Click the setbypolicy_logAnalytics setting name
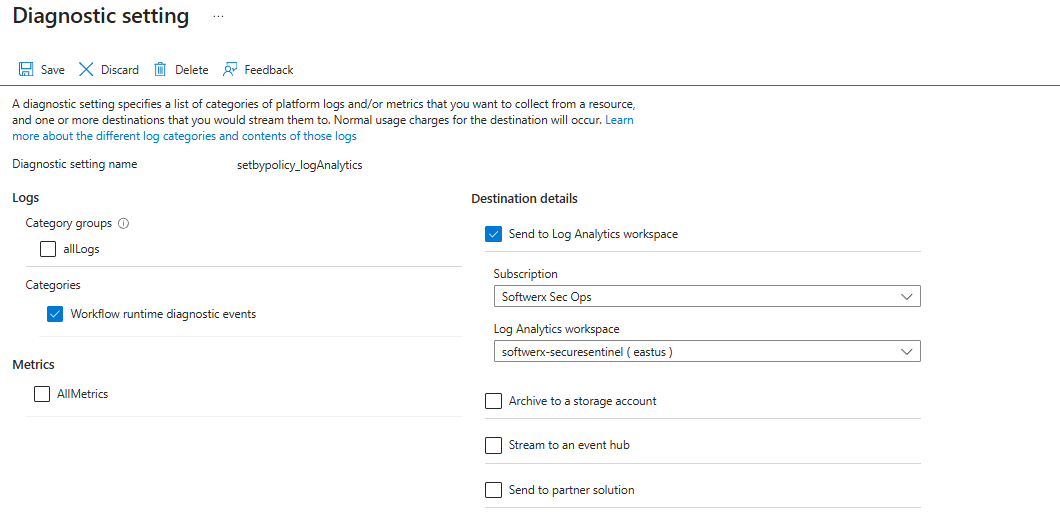The image size is (1060, 516). click(x=292, y=165)
